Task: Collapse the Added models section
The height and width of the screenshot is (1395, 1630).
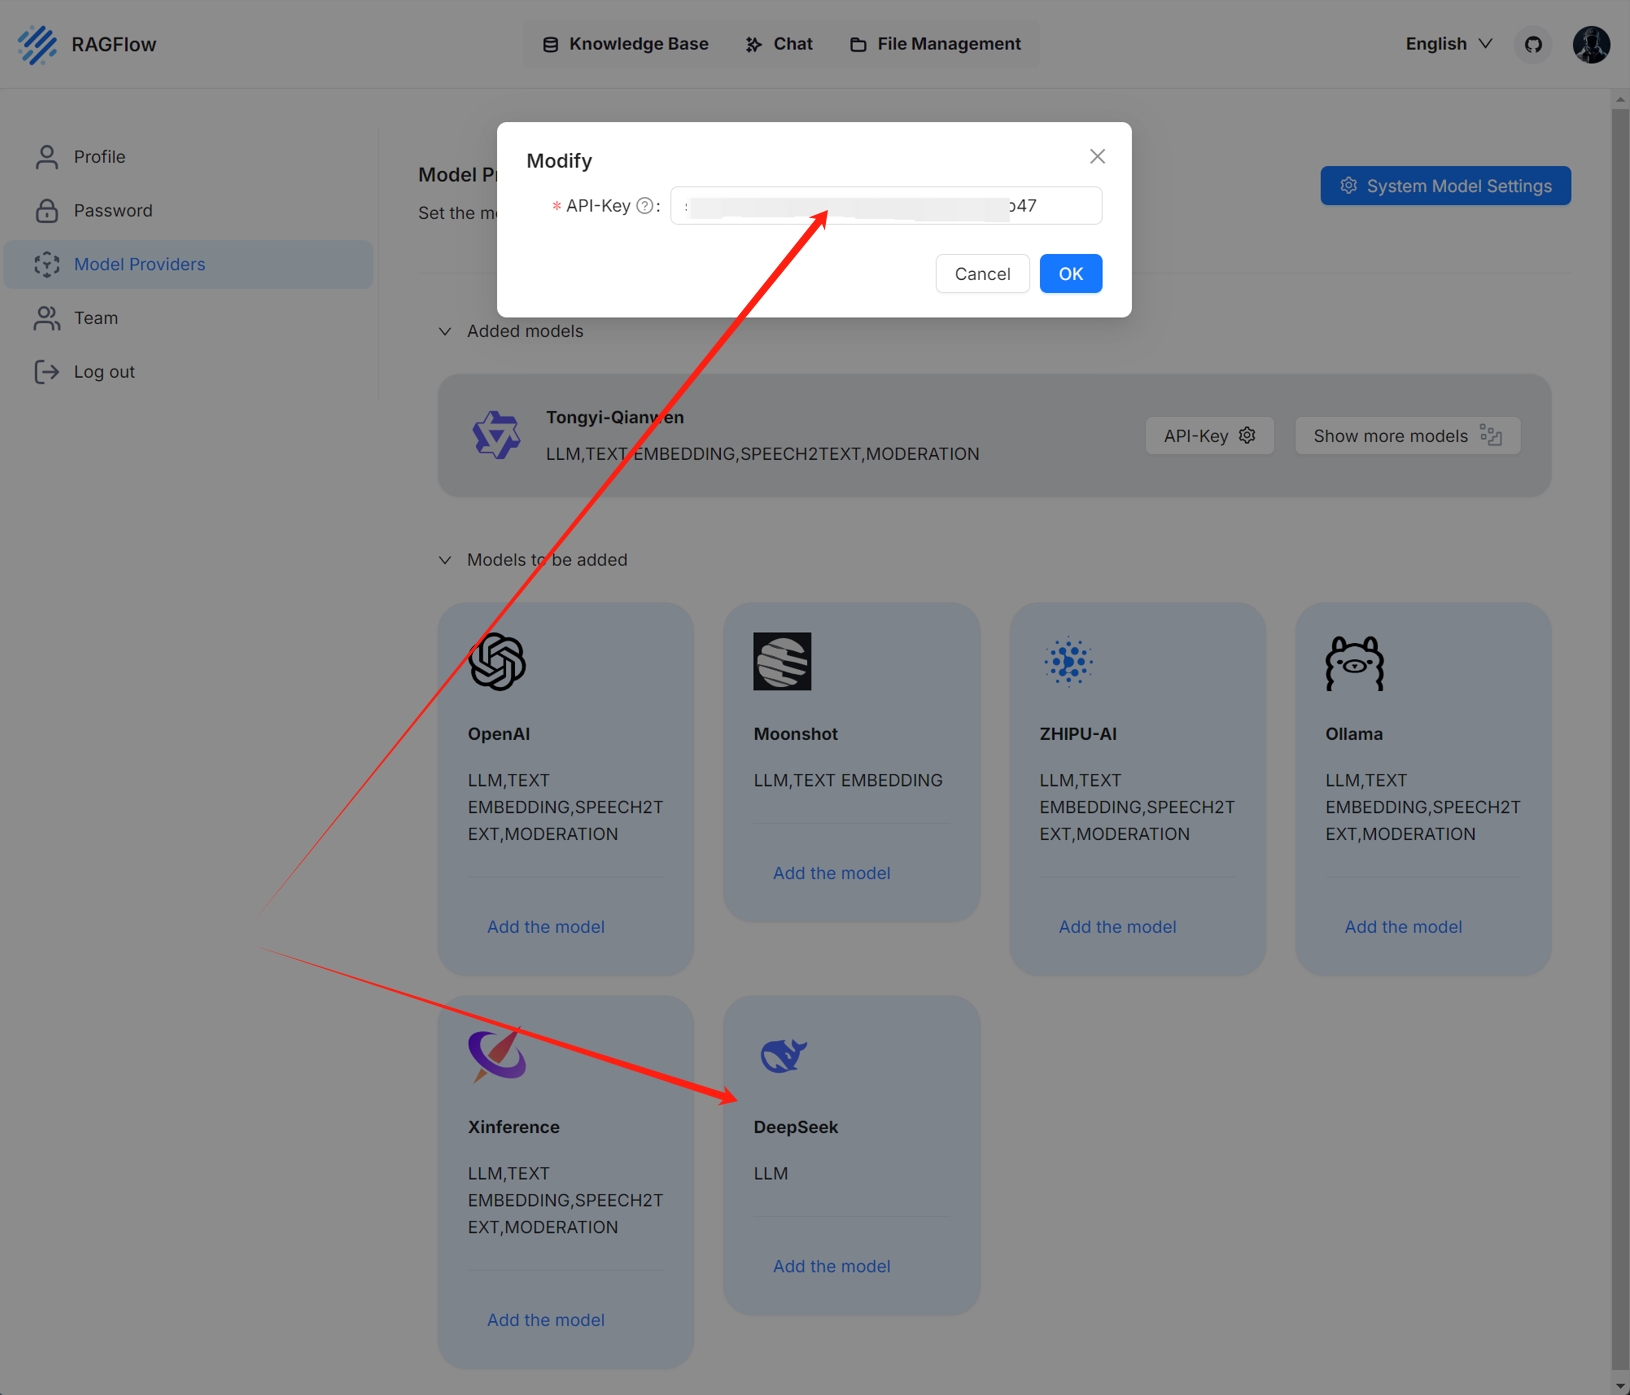Action: tap(445, 331)
